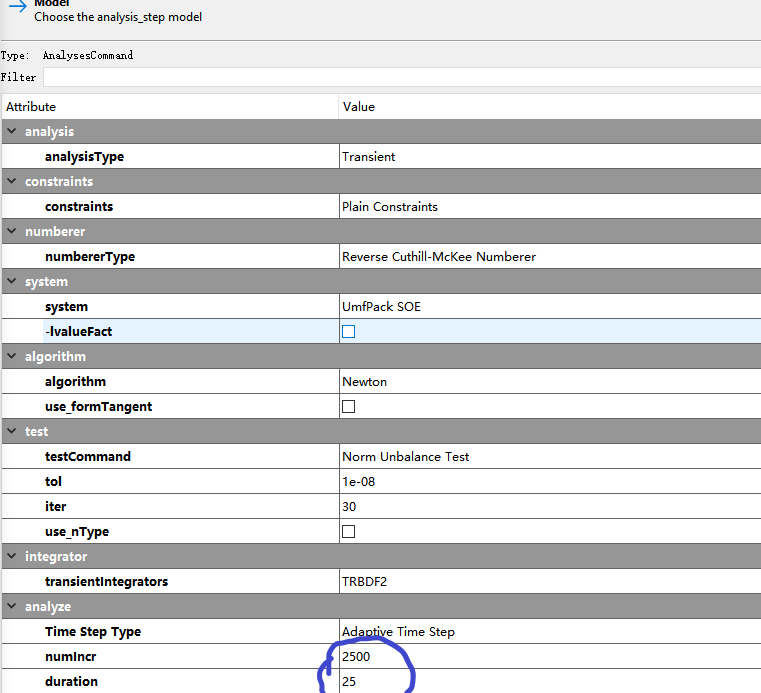Select the use_formTangent attribute label
Viewport: 761px width, 693px height.
tap(99, 407)
